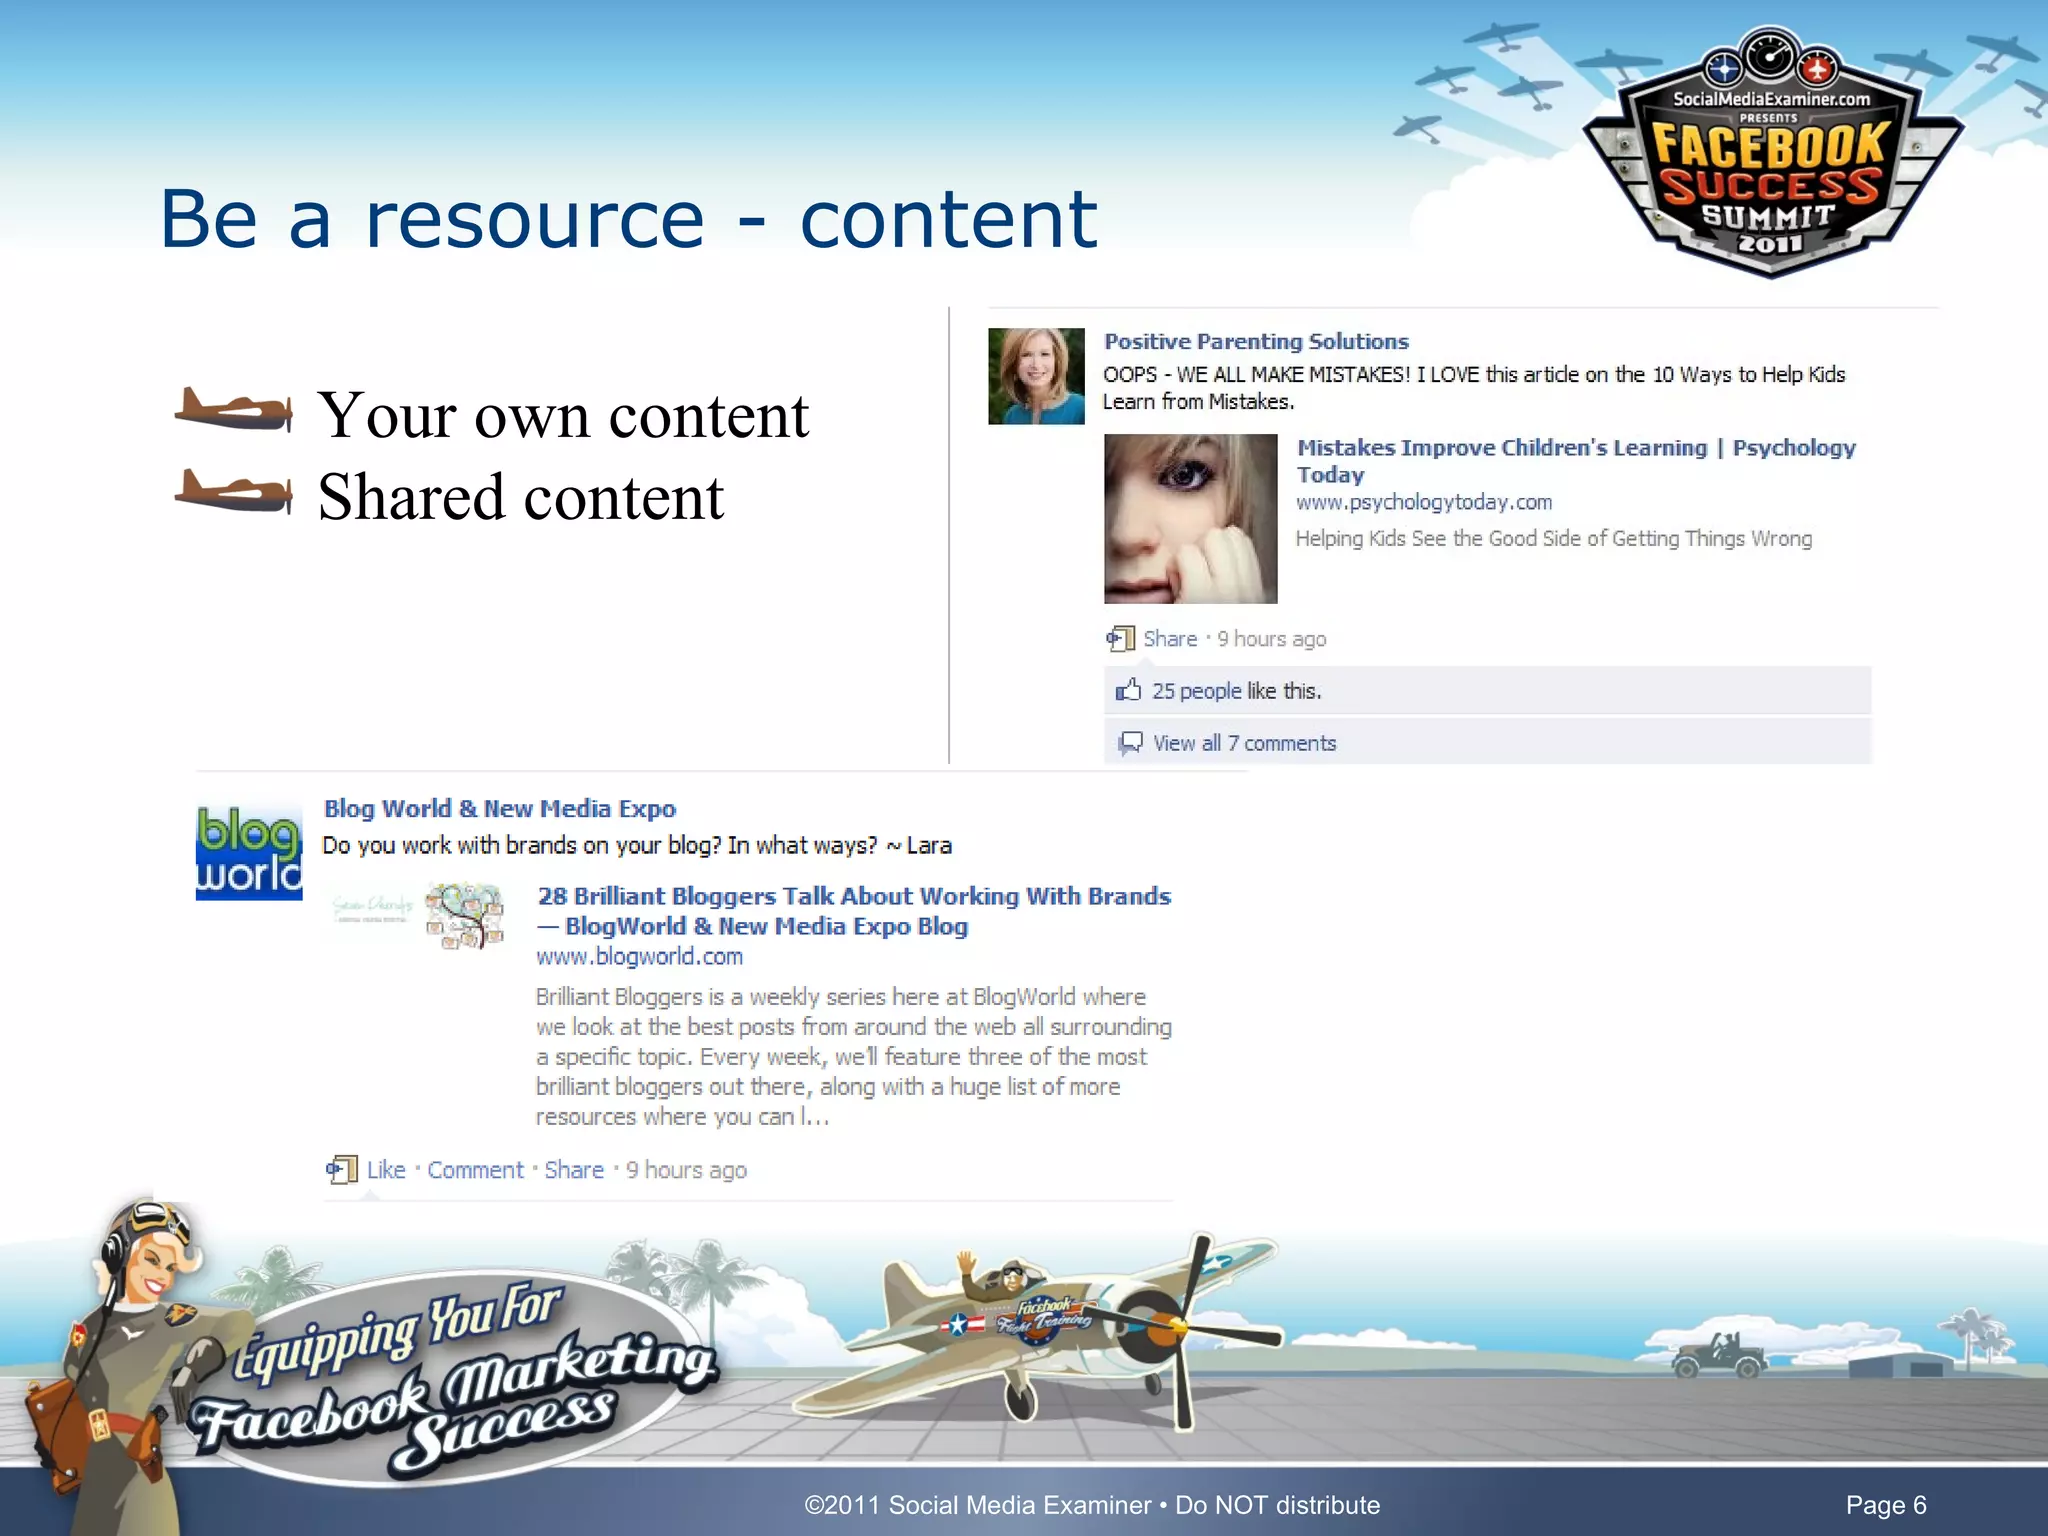This screenshot has height=1536, width=2048.
Task: Click the Positive Parenting post's 9 hours ago timestamp
Action: (1271, 639)
